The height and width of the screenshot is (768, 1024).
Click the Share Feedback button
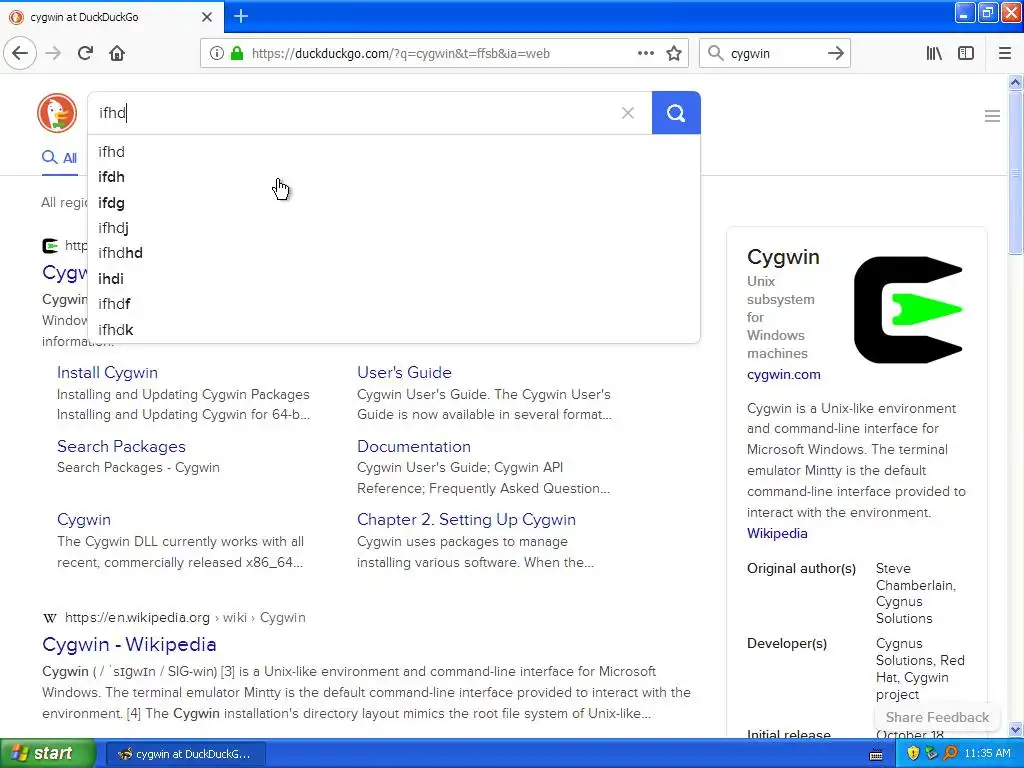[x=937, y=718]
